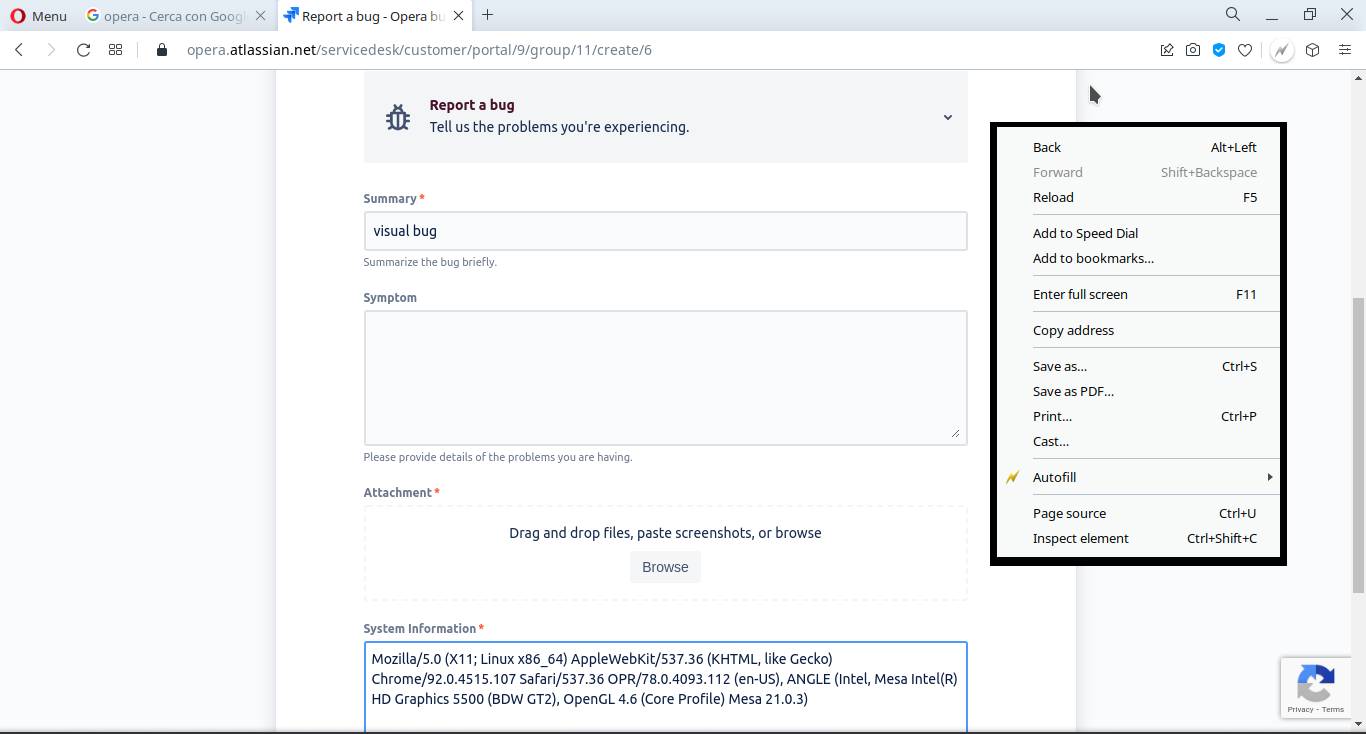Click the Symptom textarea resize handle
The width and height of the screenshot is (1366, 734).
[955, 433]
